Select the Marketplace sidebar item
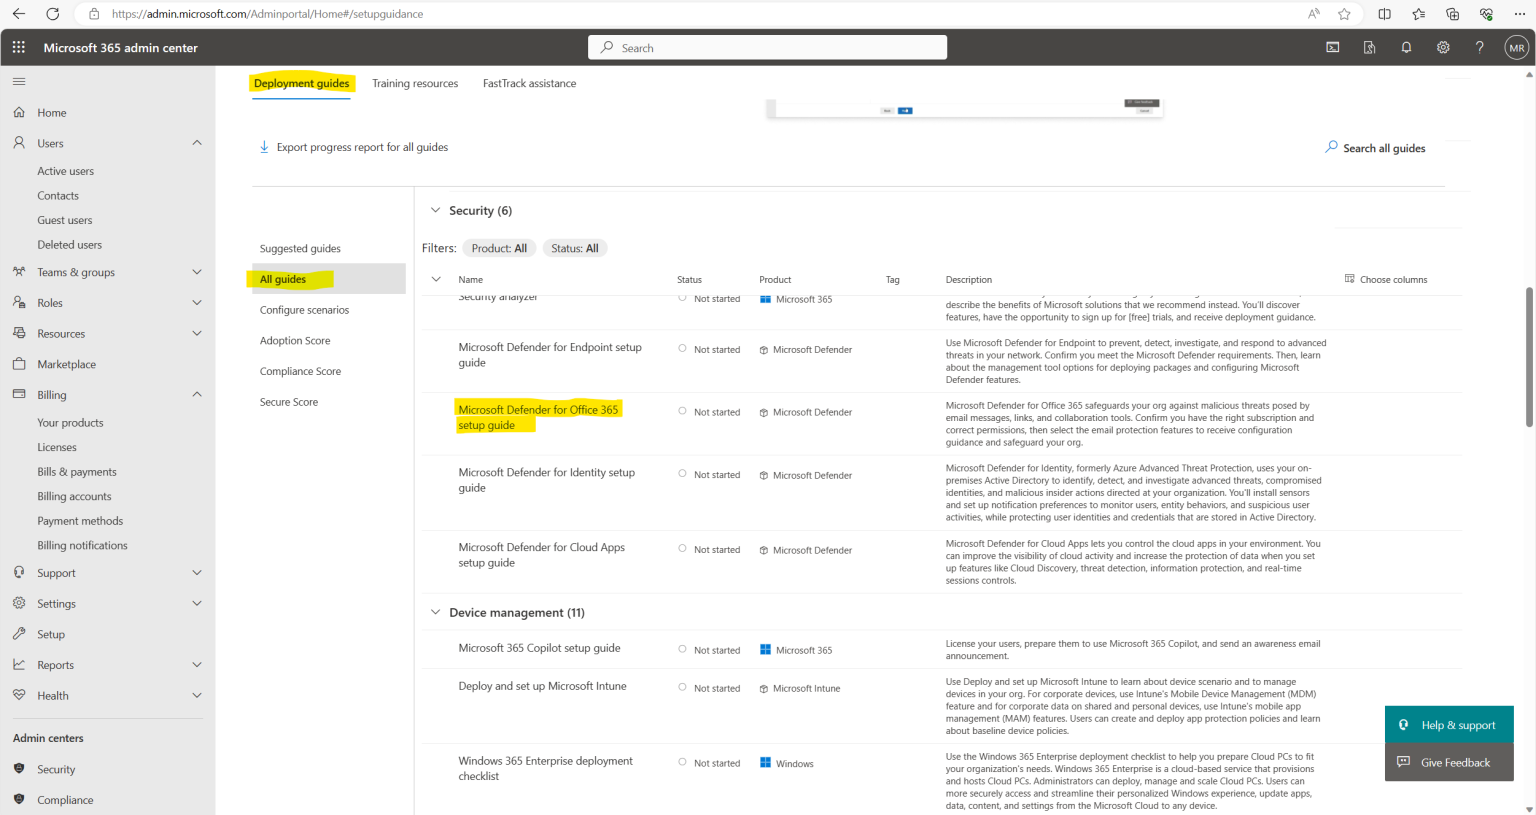 [65, 363]
